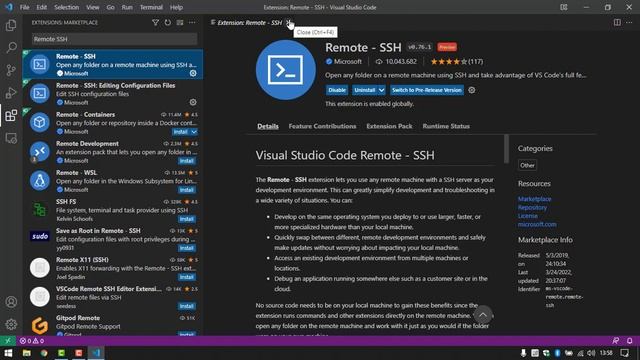
Task: Install the Remote X11 (SSH) extension
Action: point(187,277)
